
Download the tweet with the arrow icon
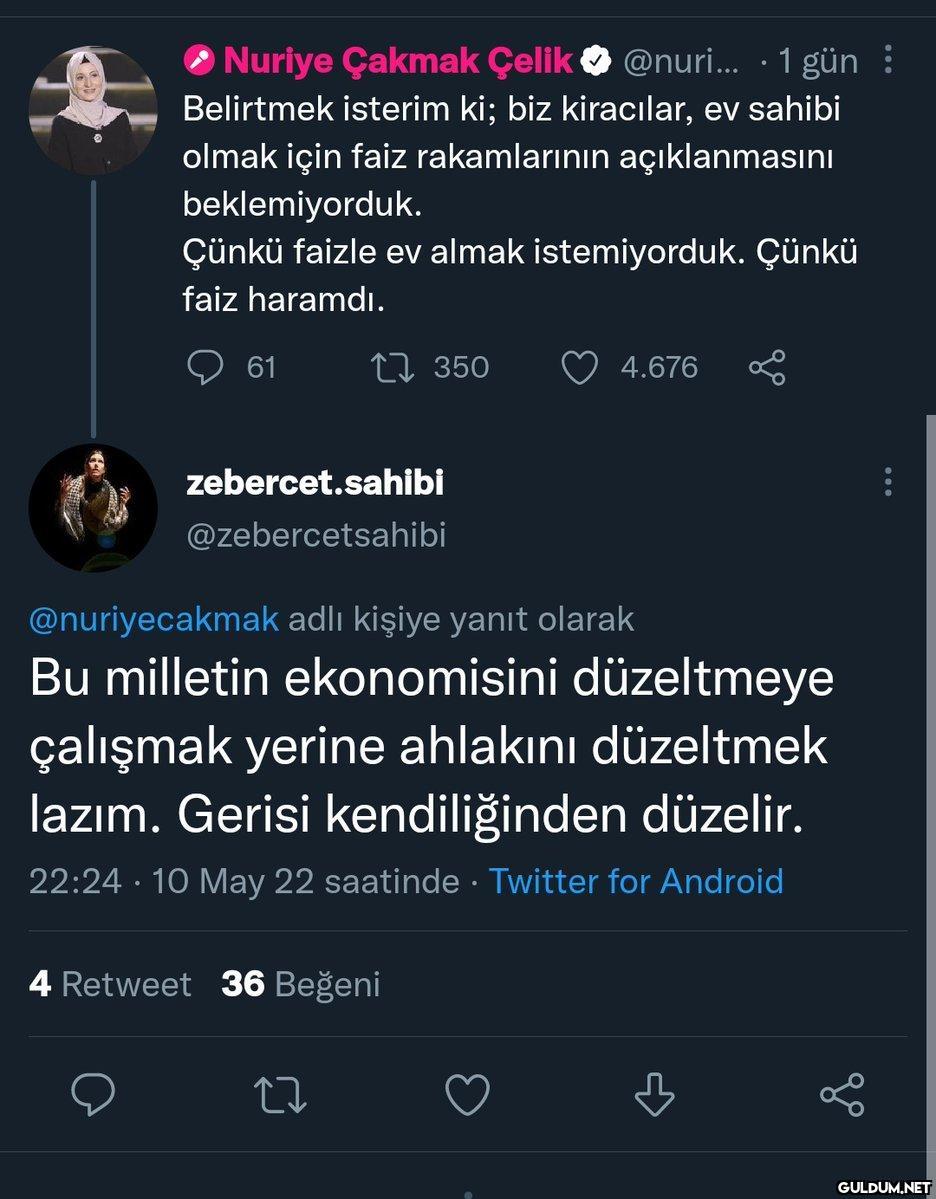(654, 1095)
